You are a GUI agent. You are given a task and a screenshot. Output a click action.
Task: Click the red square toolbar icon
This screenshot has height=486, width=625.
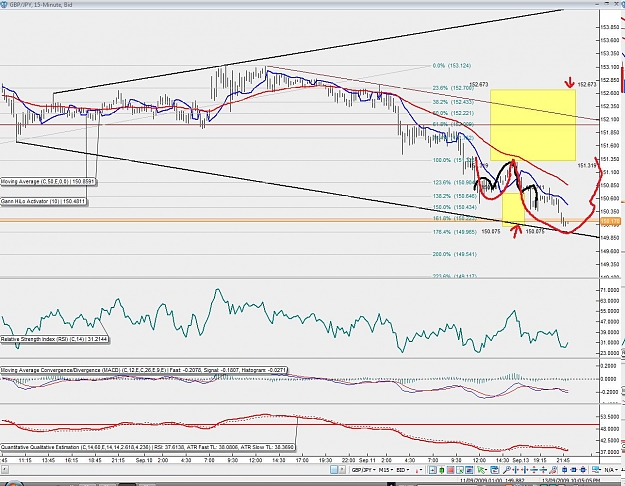[451, 470]
